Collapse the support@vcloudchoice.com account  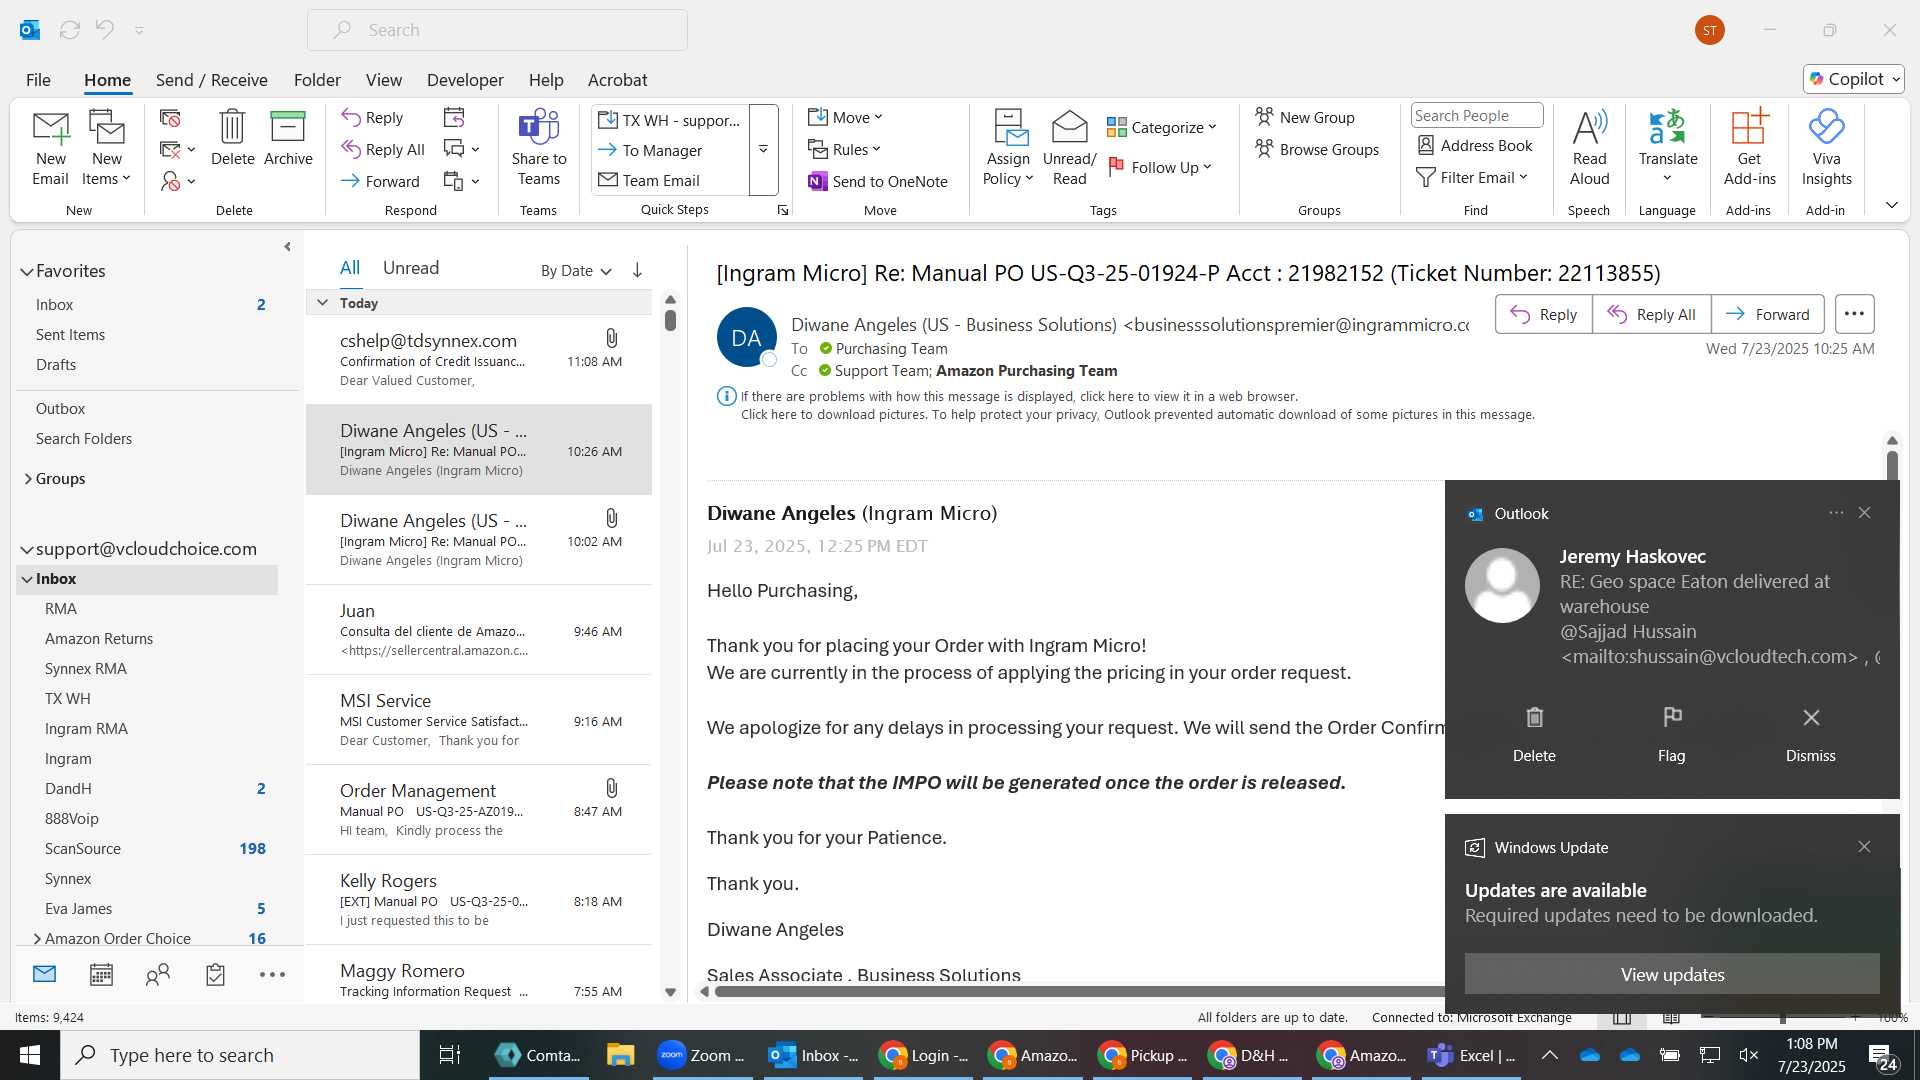tap(27, 549)
